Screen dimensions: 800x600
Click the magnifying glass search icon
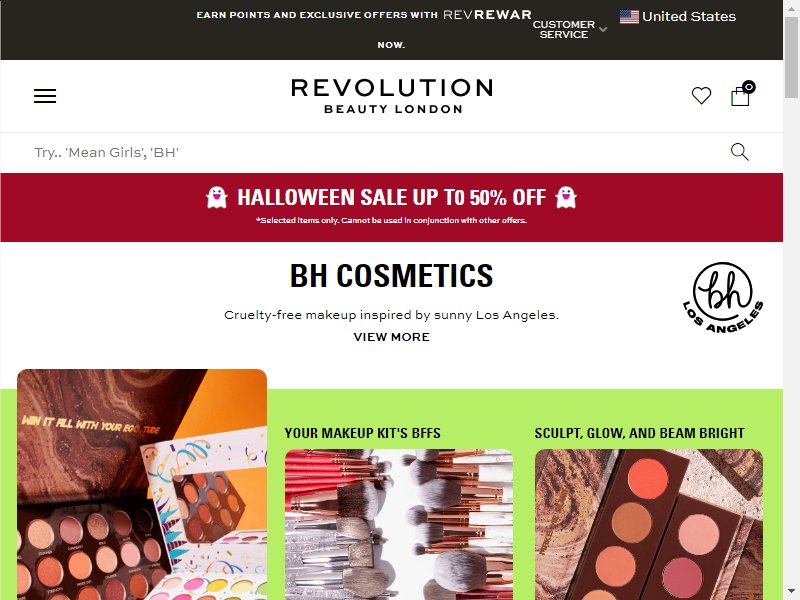click(739, 152)
